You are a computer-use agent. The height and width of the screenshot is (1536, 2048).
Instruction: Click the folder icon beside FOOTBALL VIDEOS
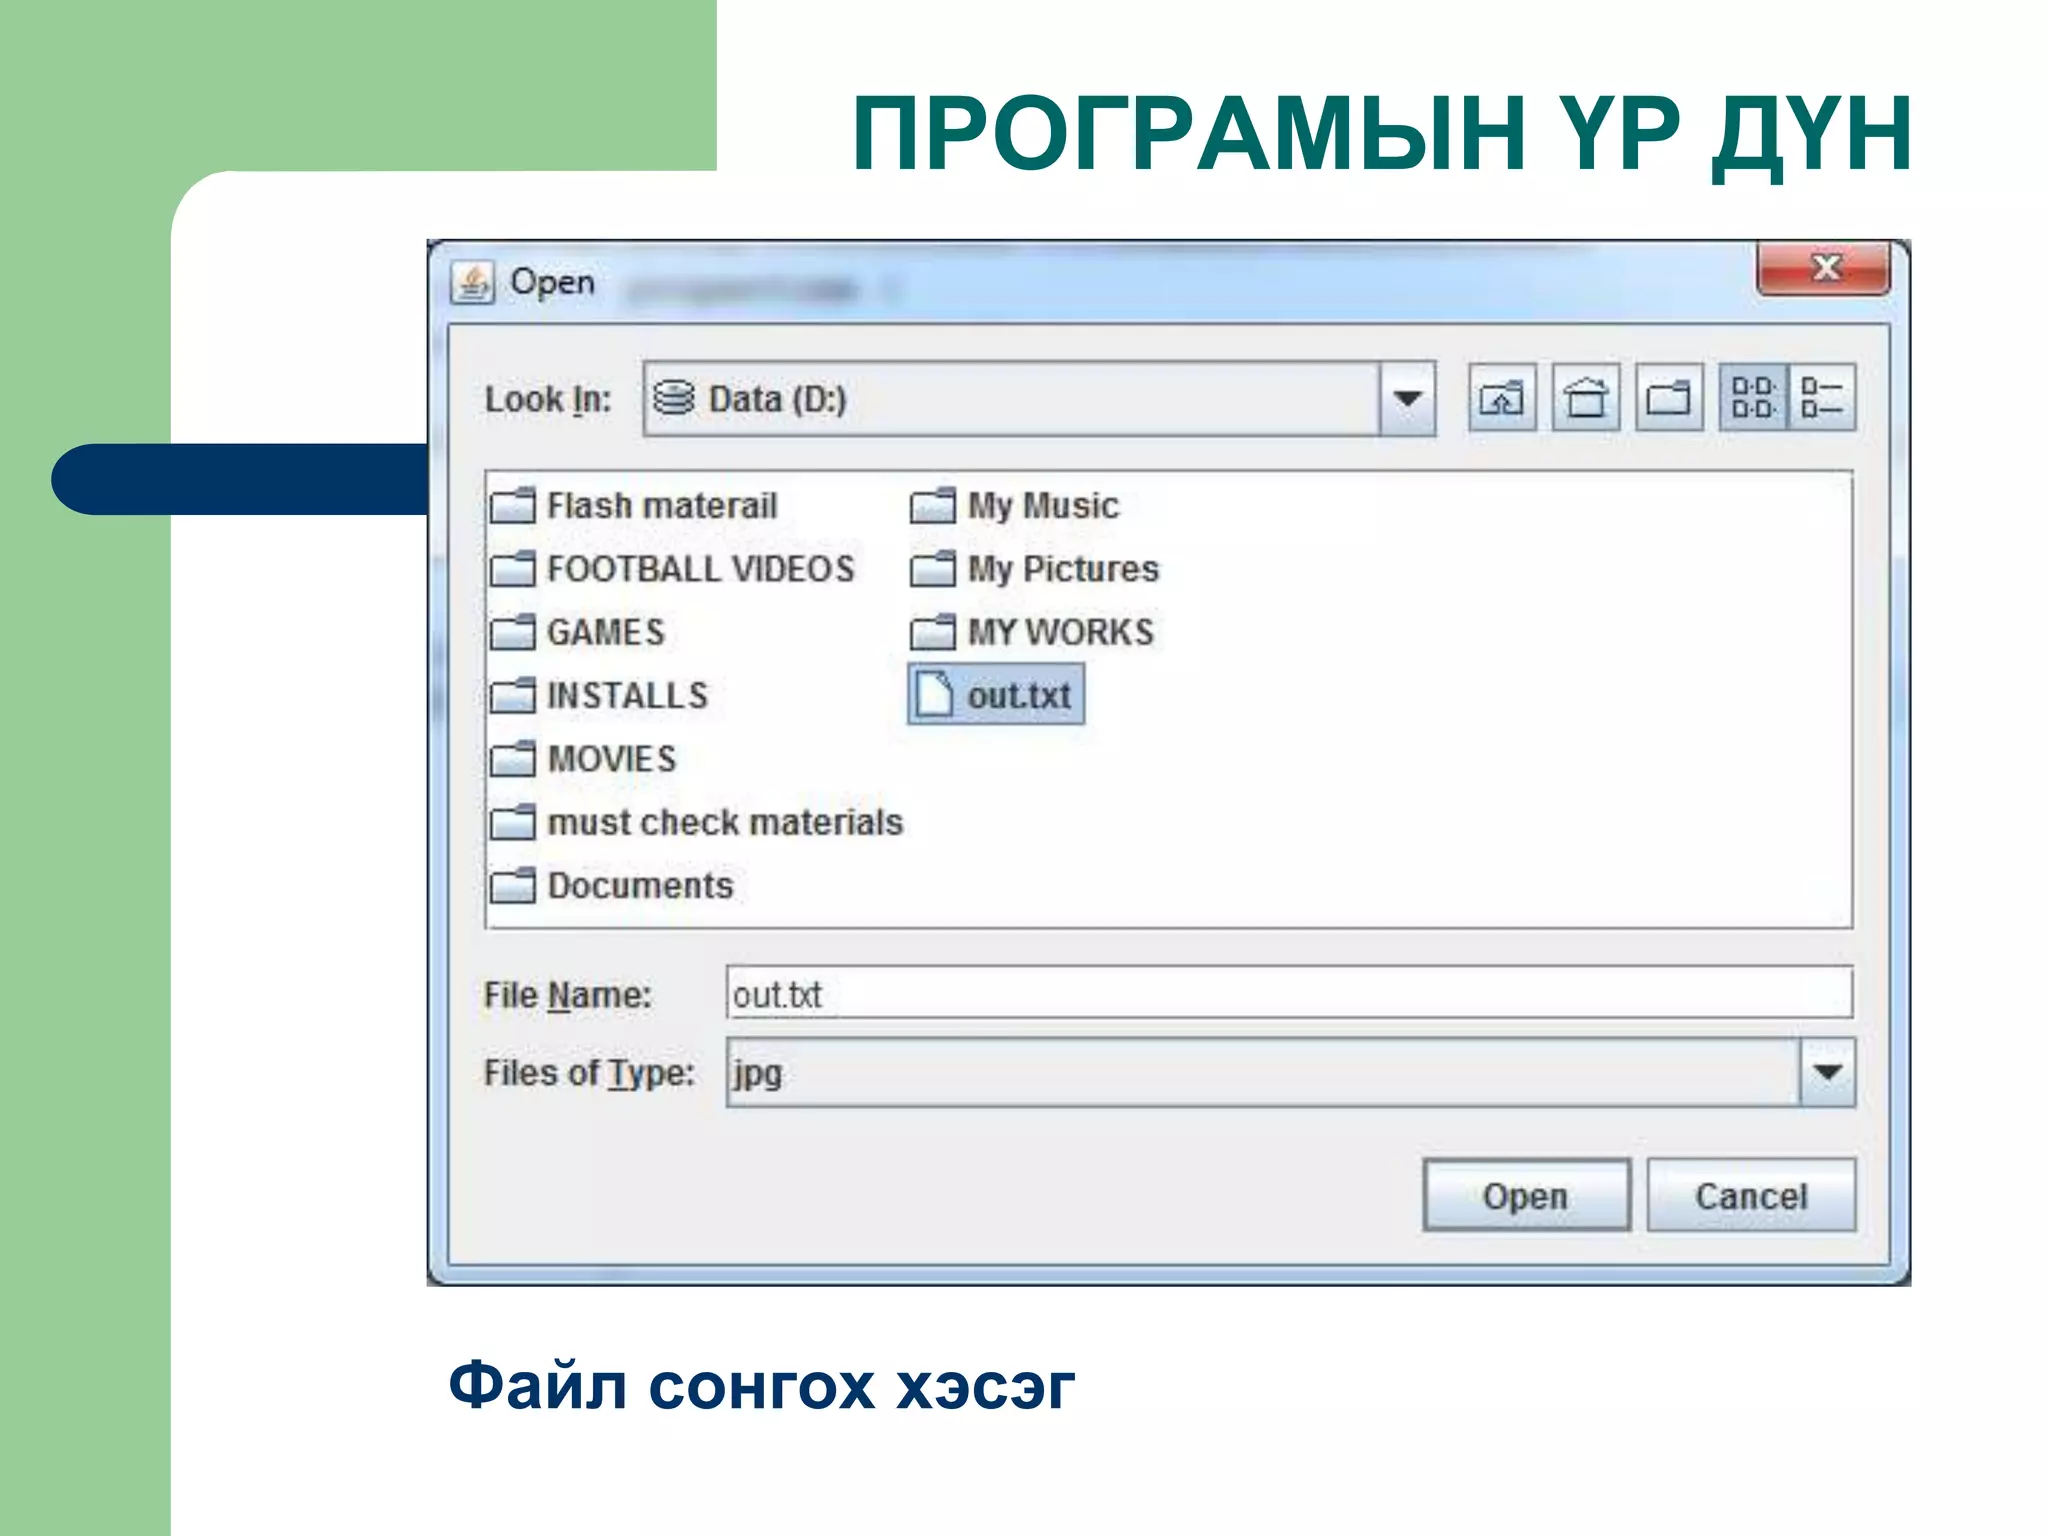(x=513, y=569)
